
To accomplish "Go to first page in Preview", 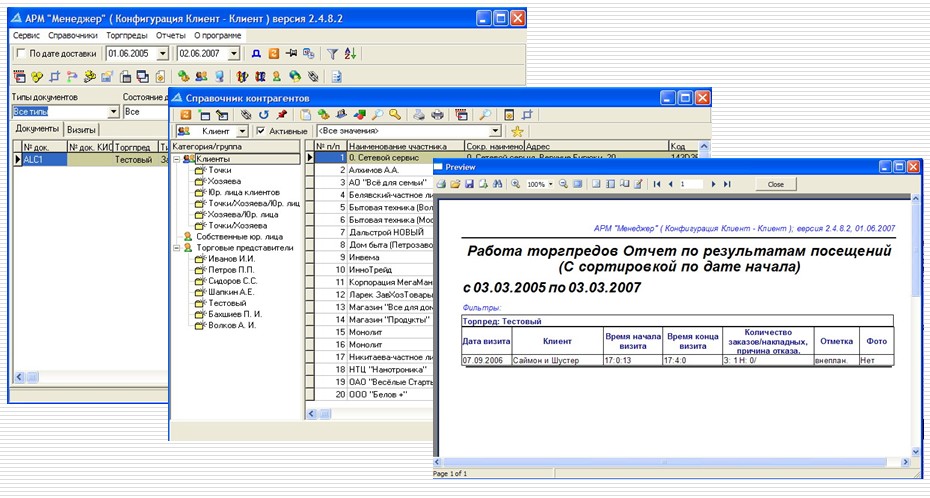I will [657, 184].
